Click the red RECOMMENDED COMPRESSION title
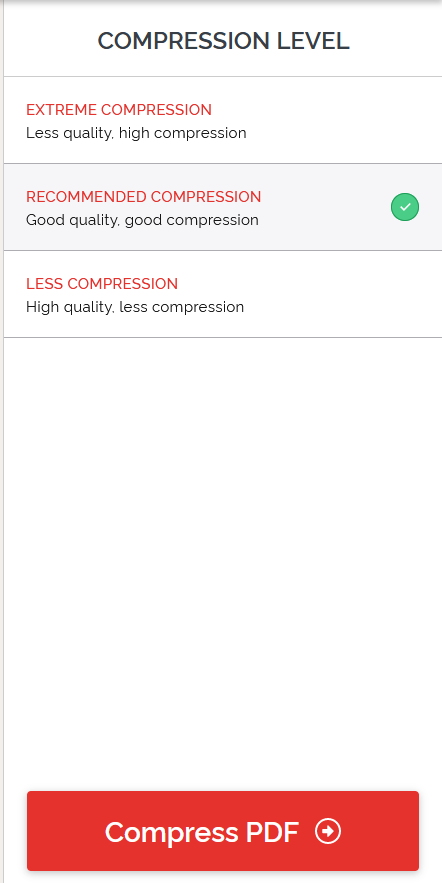 click(x=144, y=197)
